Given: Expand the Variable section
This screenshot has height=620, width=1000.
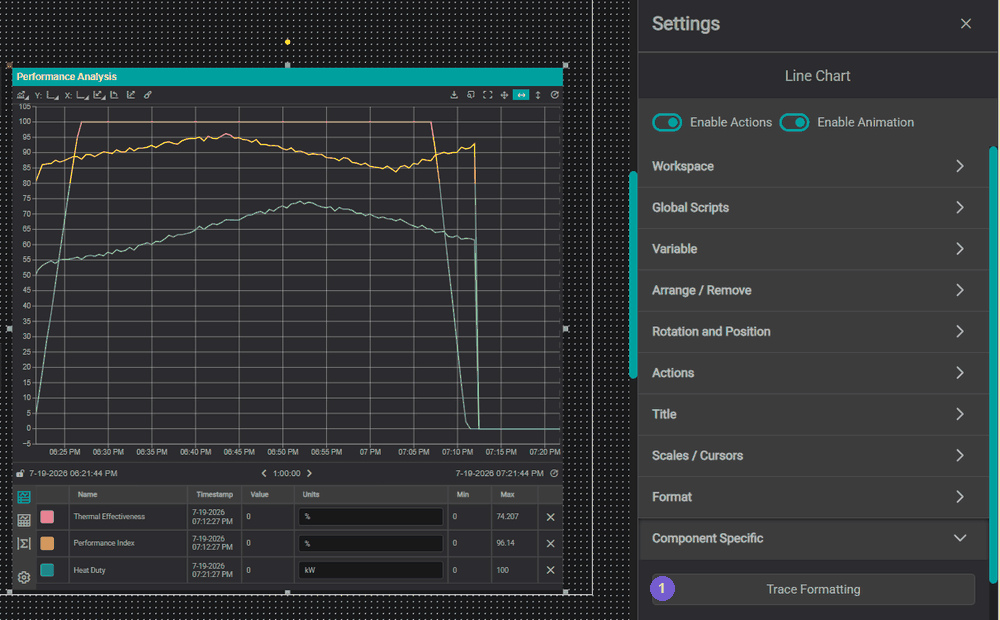Looking at the screenshot, I should pos(813,249).
